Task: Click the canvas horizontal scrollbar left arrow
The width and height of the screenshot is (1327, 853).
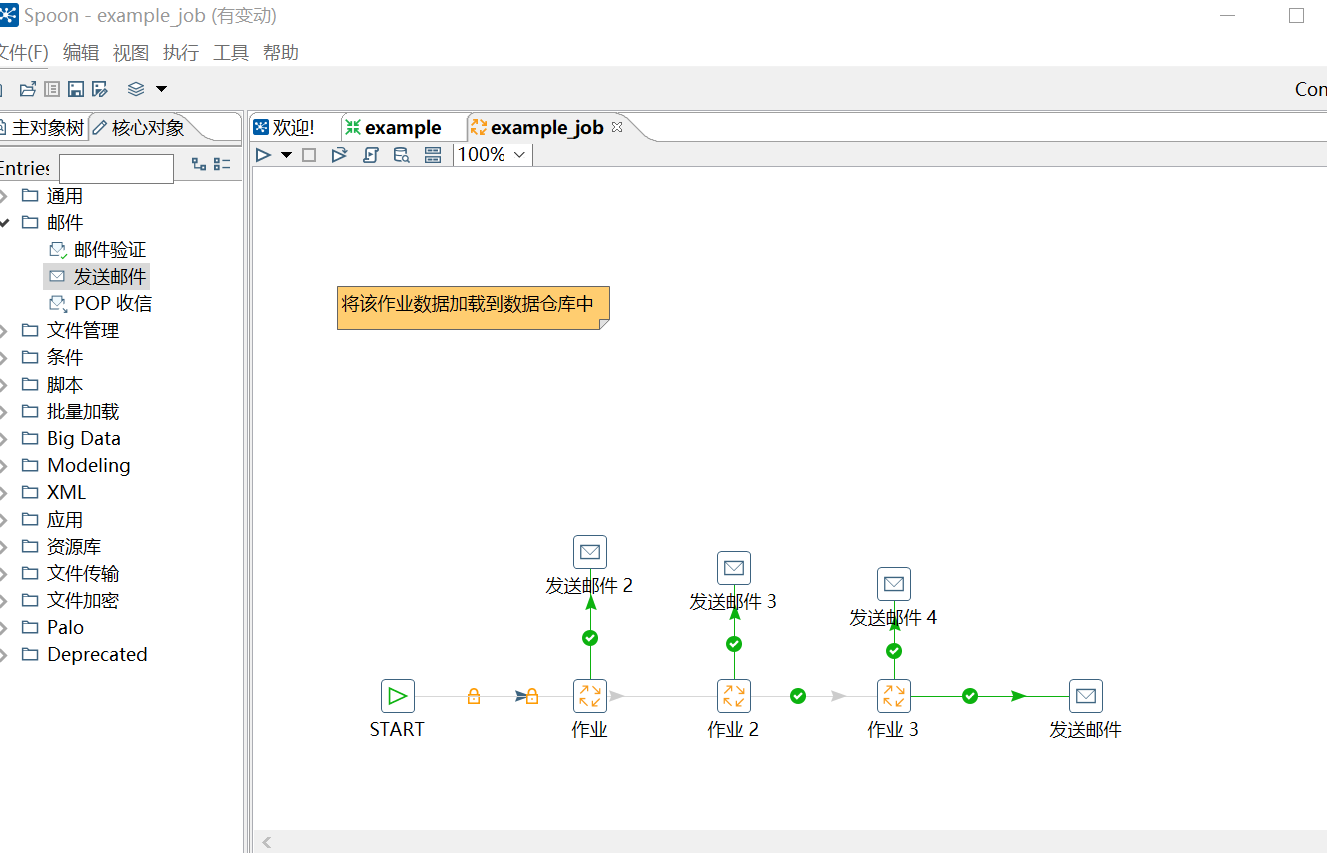Action: (x=267, y=843)
